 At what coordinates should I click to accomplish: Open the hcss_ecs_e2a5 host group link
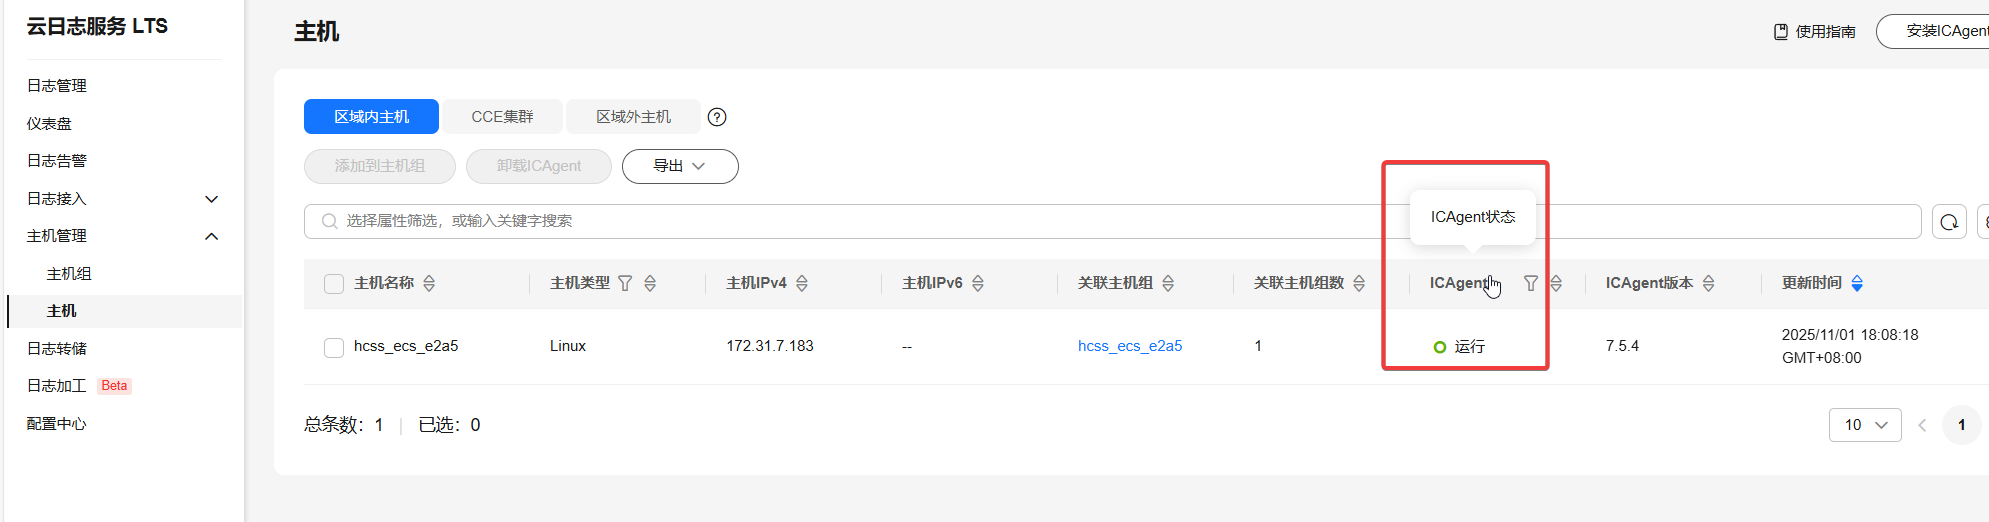click(1129, 346)
